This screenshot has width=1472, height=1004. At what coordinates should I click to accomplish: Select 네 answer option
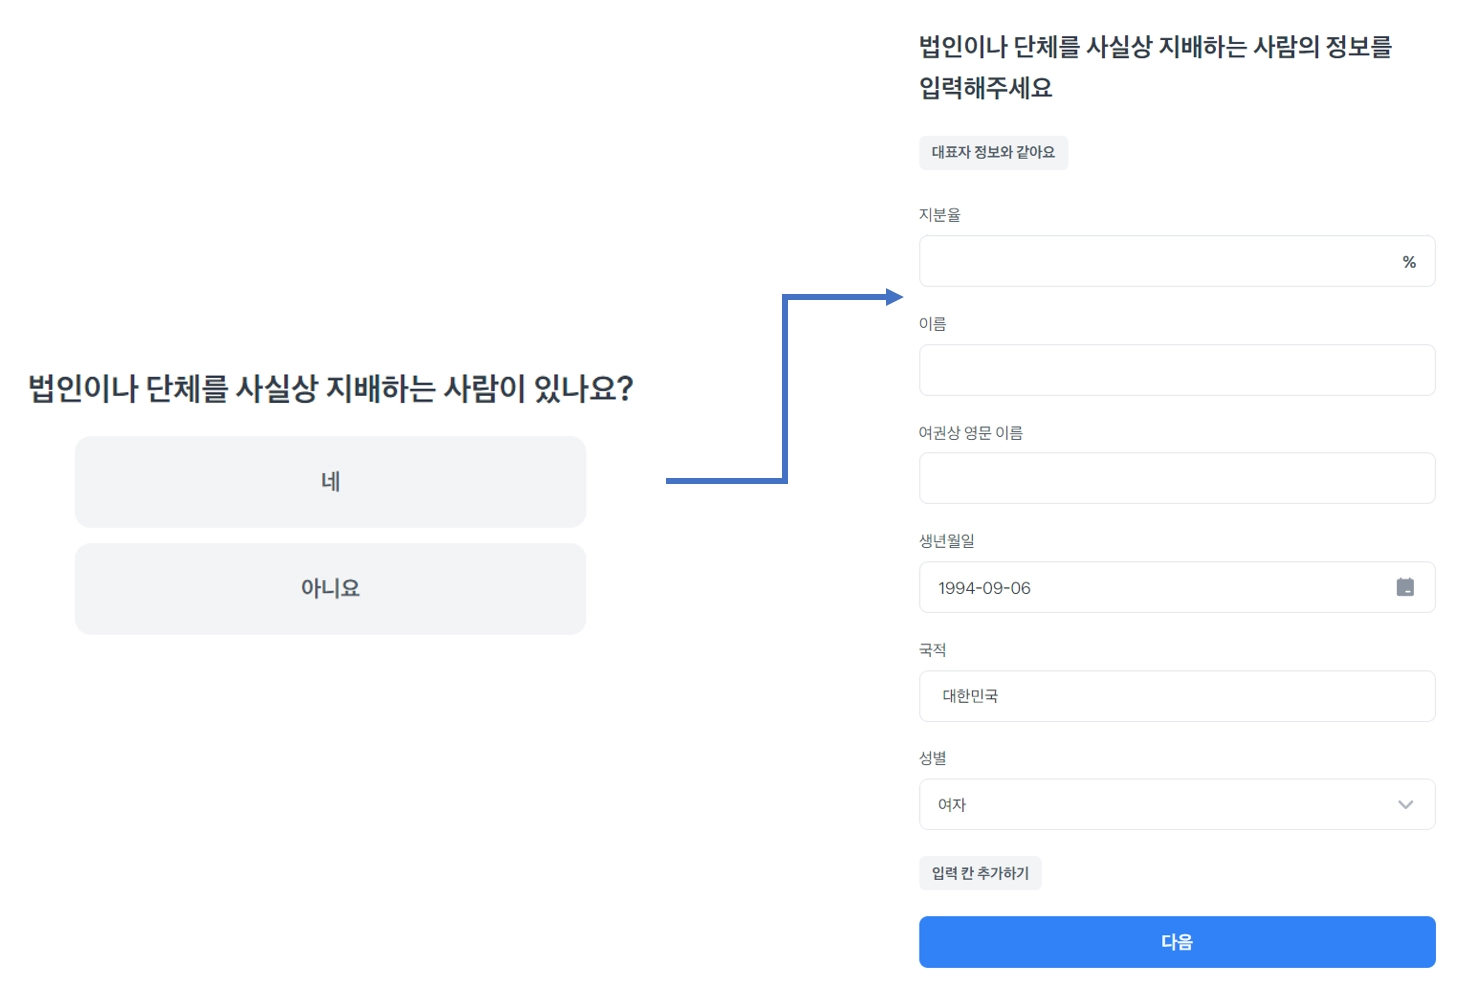pyautogui.click(x=330, y=482)
